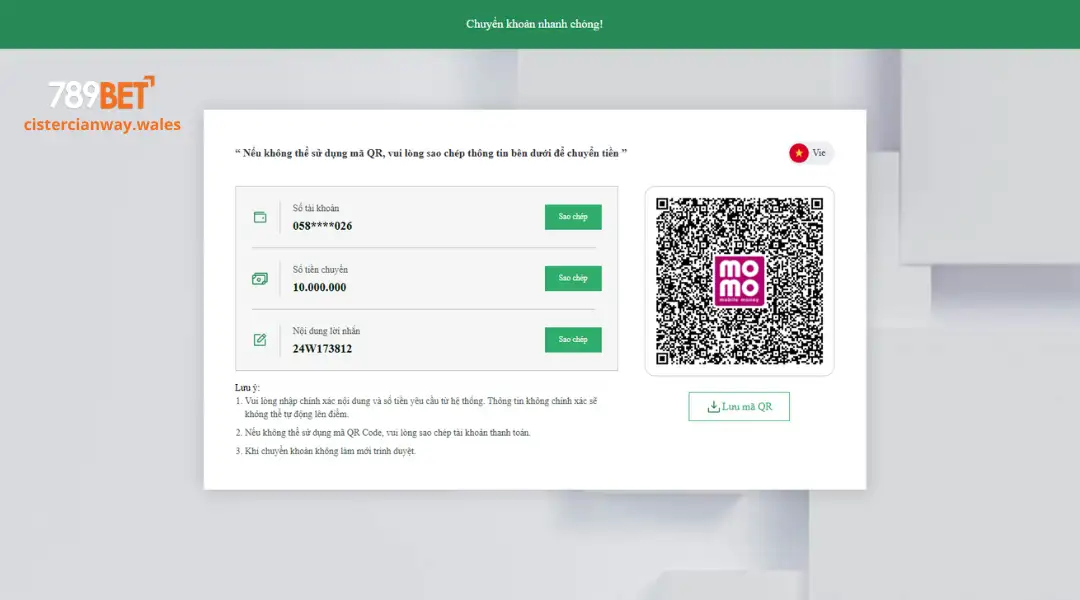The width and height of the screenshot is (1080, 600).
Task: Click the download icon in Lưu mã QR
Action: pos(714,407)
